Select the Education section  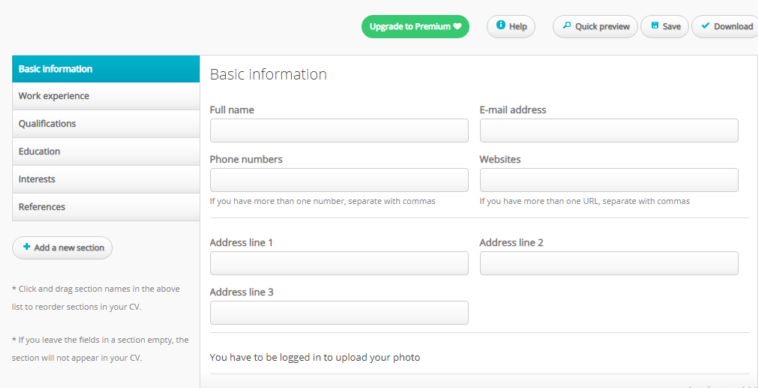[x=106, y=152]
